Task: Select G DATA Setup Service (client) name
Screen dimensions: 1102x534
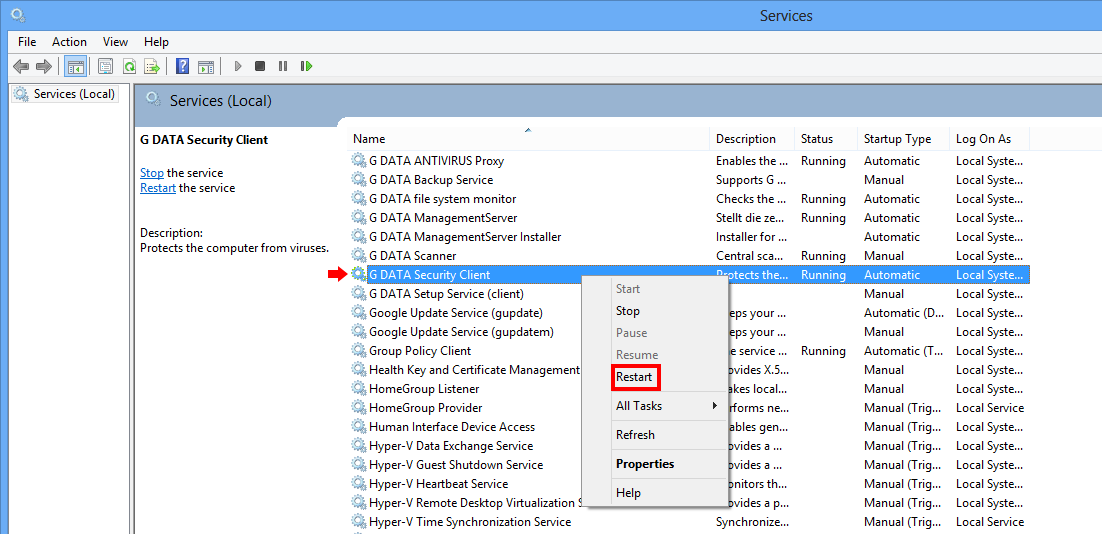Action: coord(446,293)
